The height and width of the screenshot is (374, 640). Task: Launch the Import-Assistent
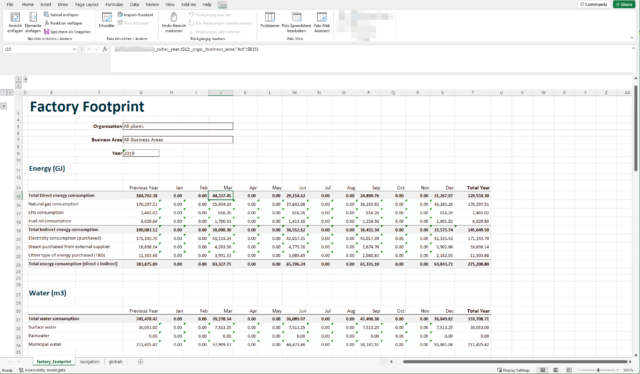[x=135, y=15]
